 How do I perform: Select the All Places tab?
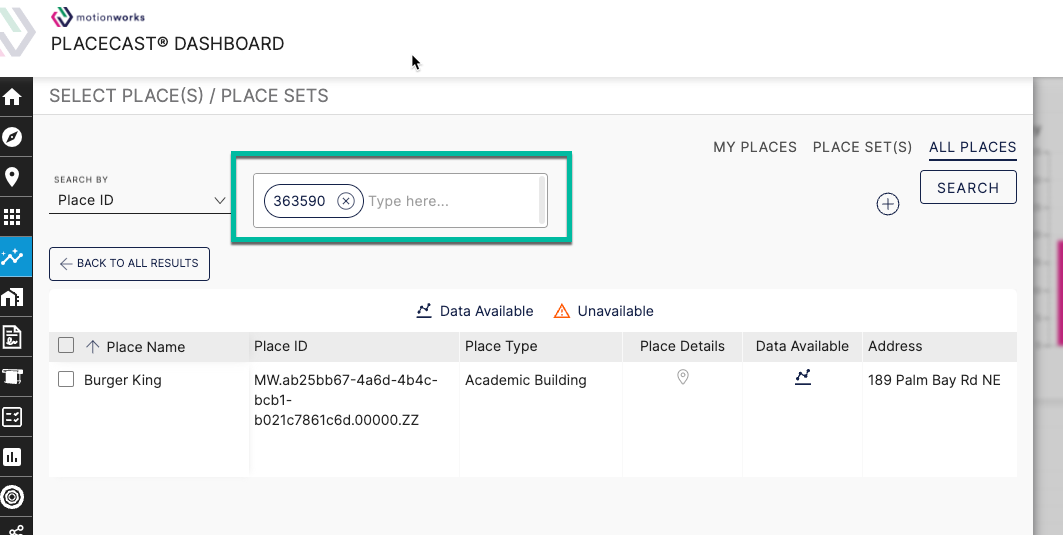972,147
